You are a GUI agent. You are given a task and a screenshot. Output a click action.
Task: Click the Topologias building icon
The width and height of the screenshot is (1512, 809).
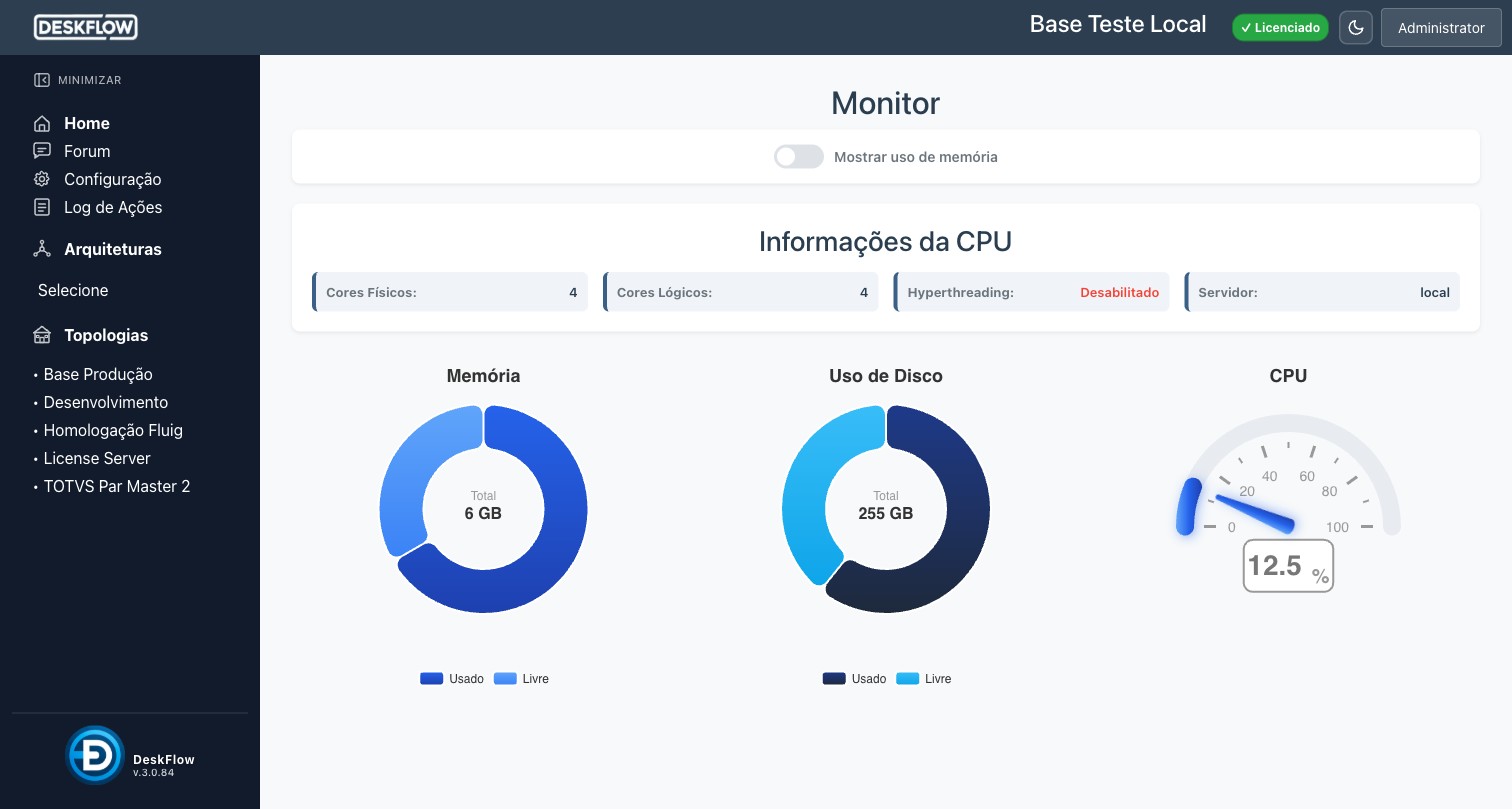(42, 335)
